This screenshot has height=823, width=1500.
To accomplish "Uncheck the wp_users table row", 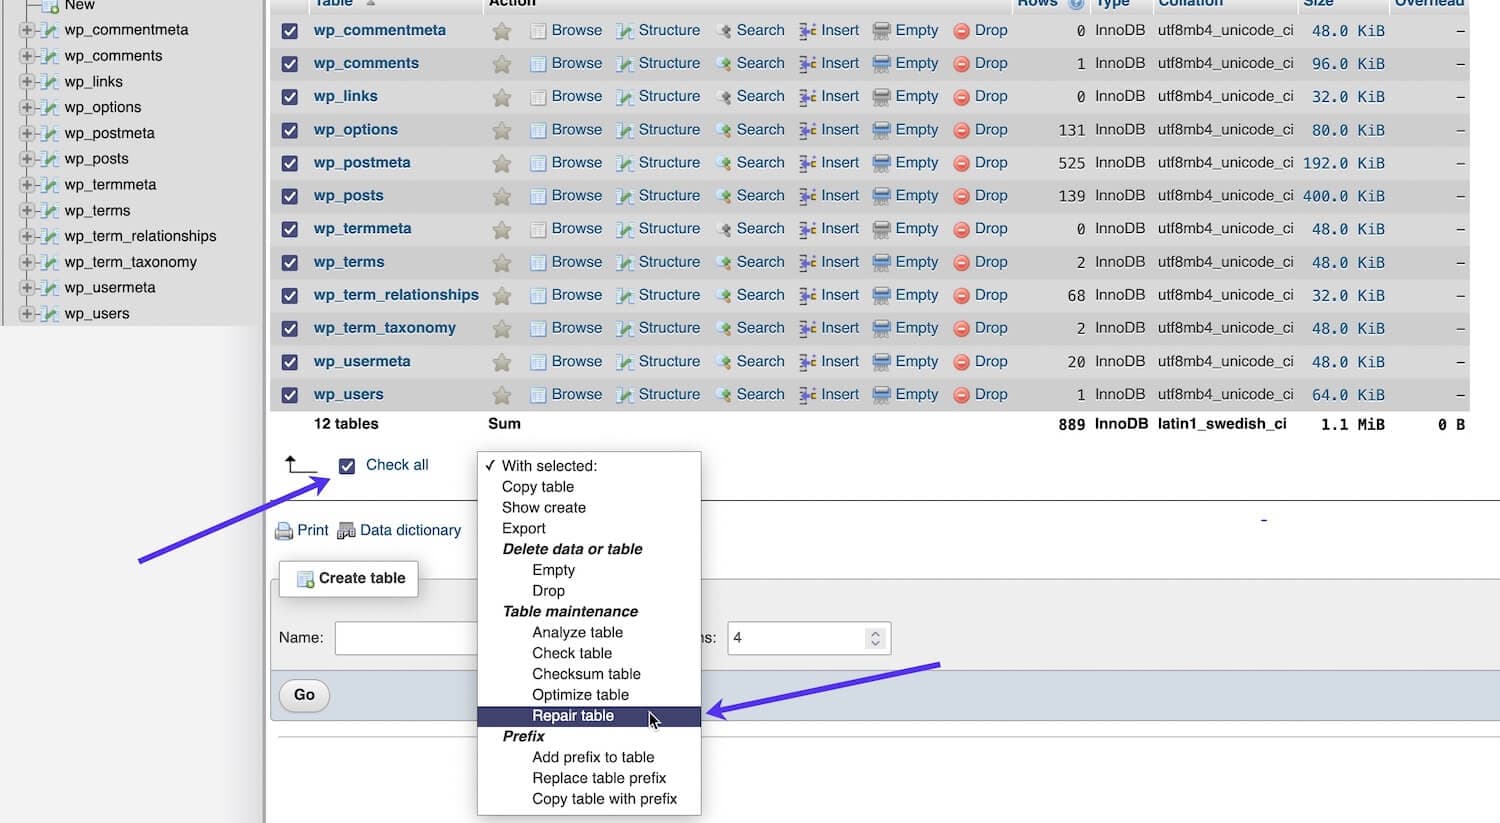I will (289, 394).
